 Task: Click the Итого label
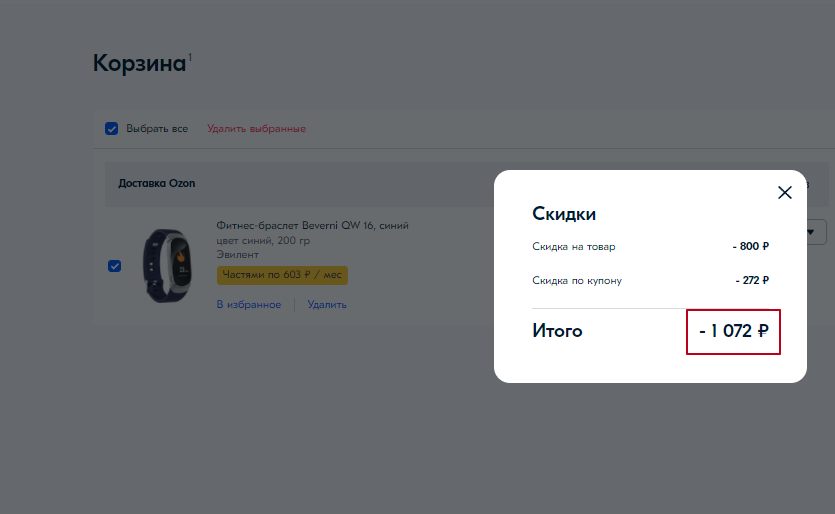click(557, 331)
